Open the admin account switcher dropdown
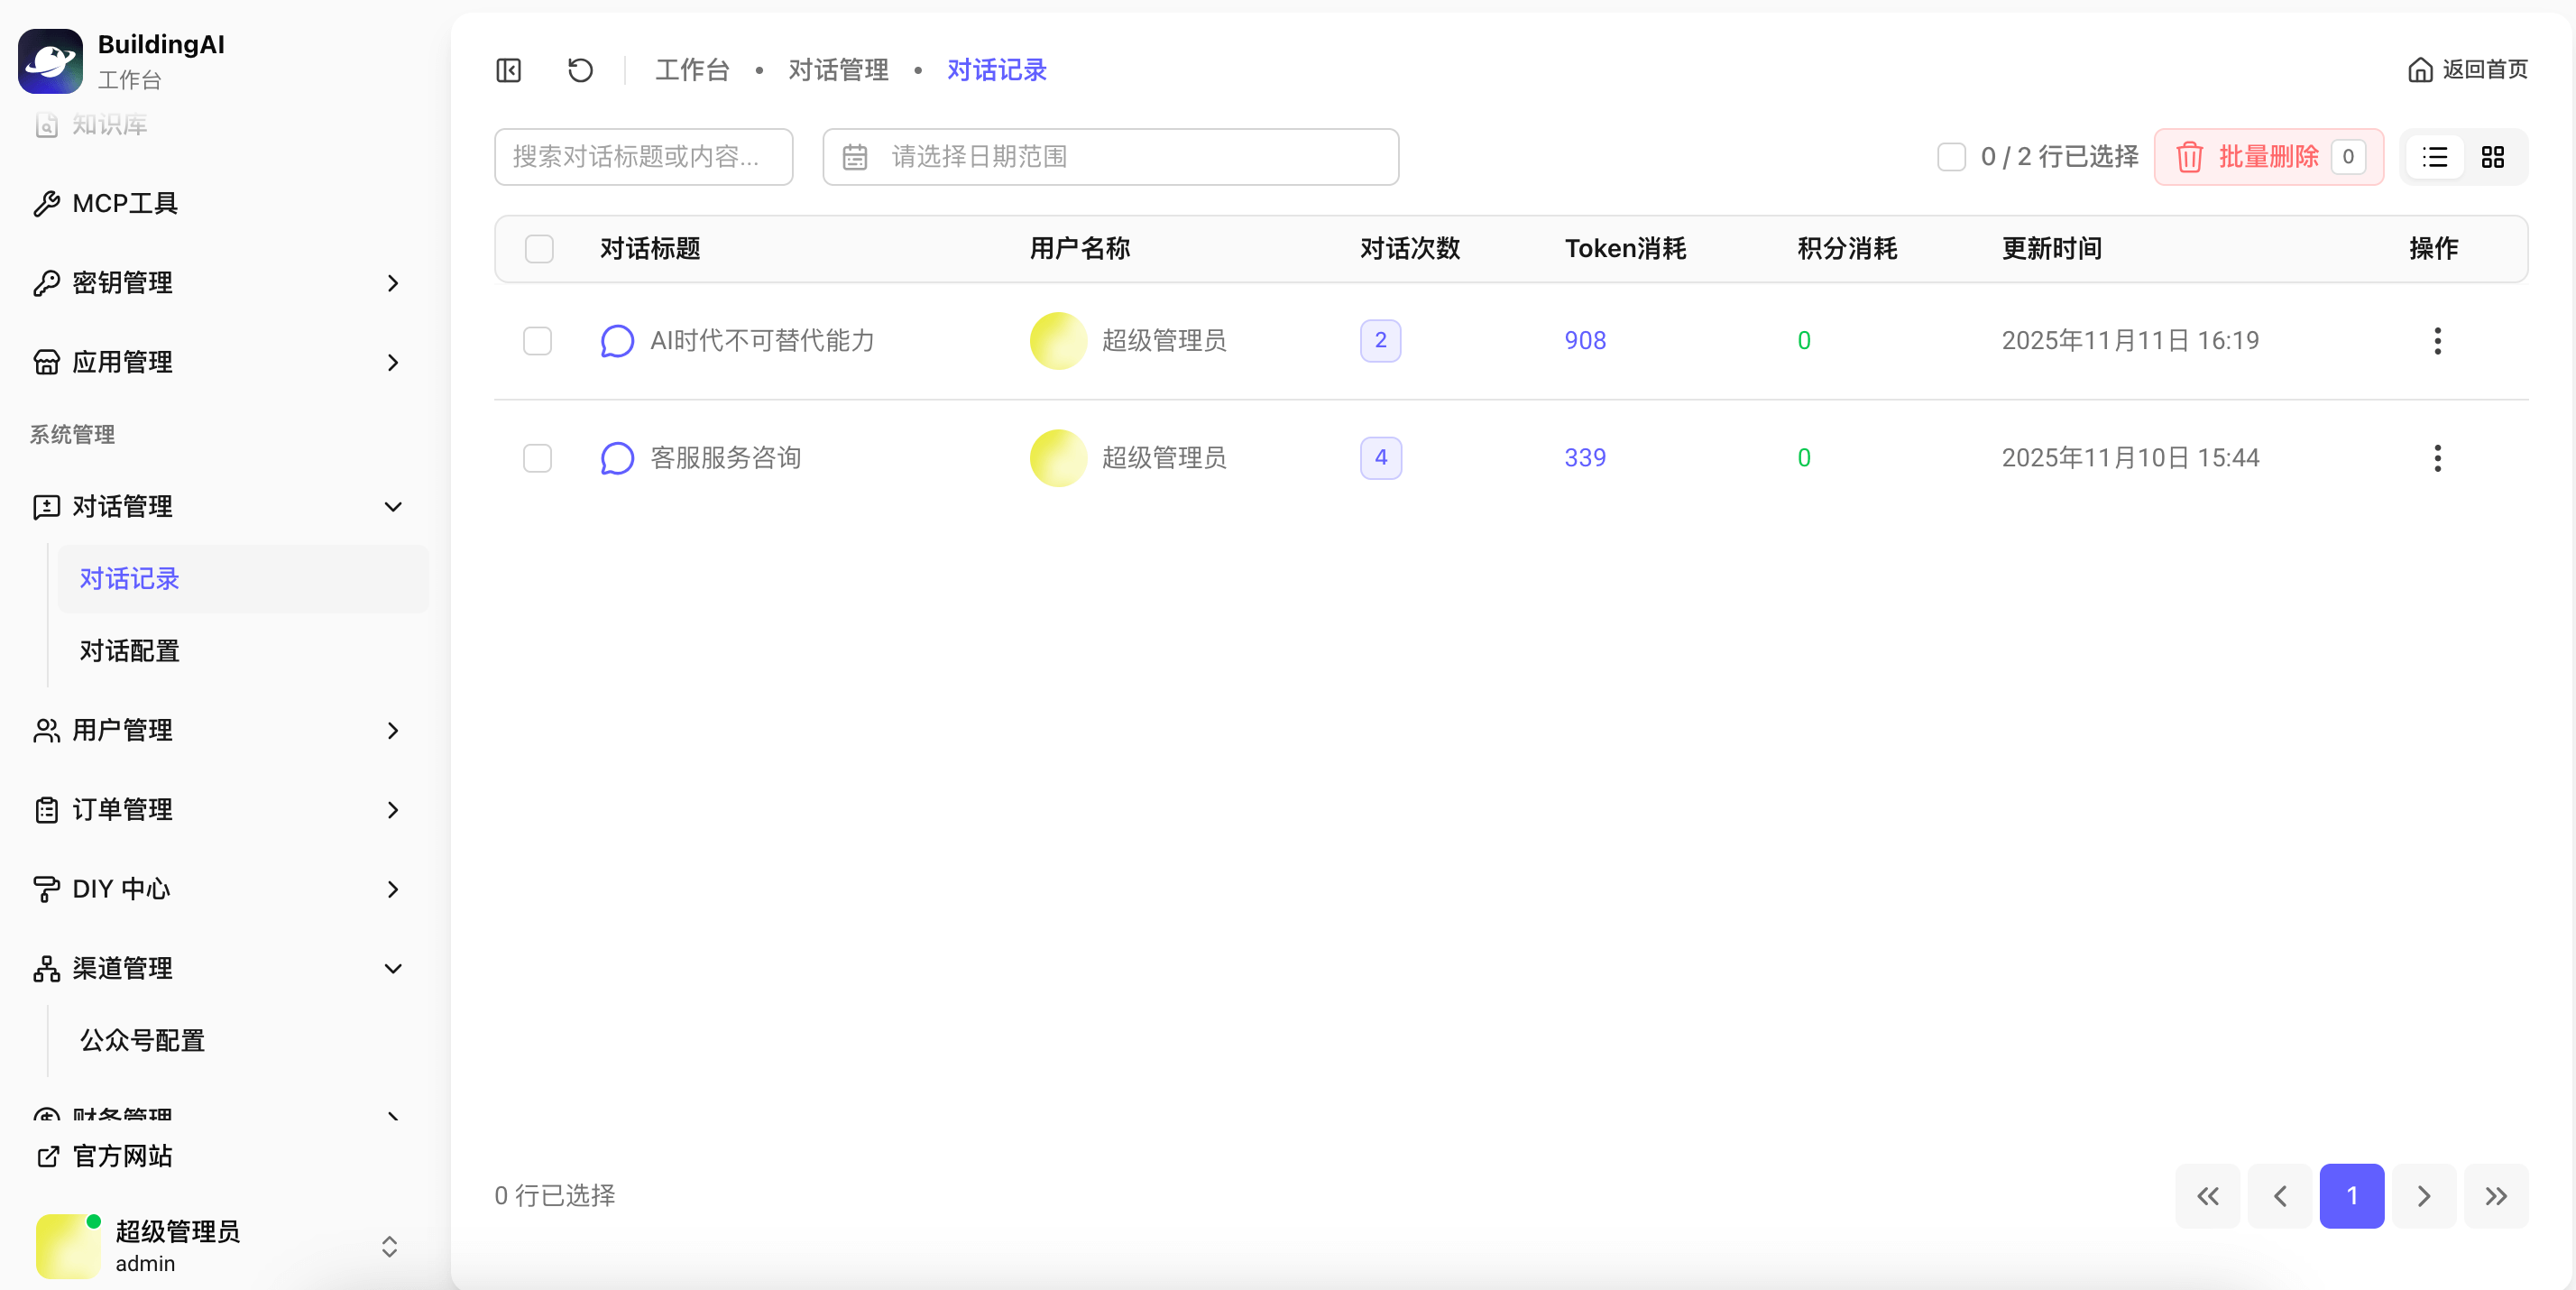This screenshot has height=1290, width=2576. tap(389, 1246)
